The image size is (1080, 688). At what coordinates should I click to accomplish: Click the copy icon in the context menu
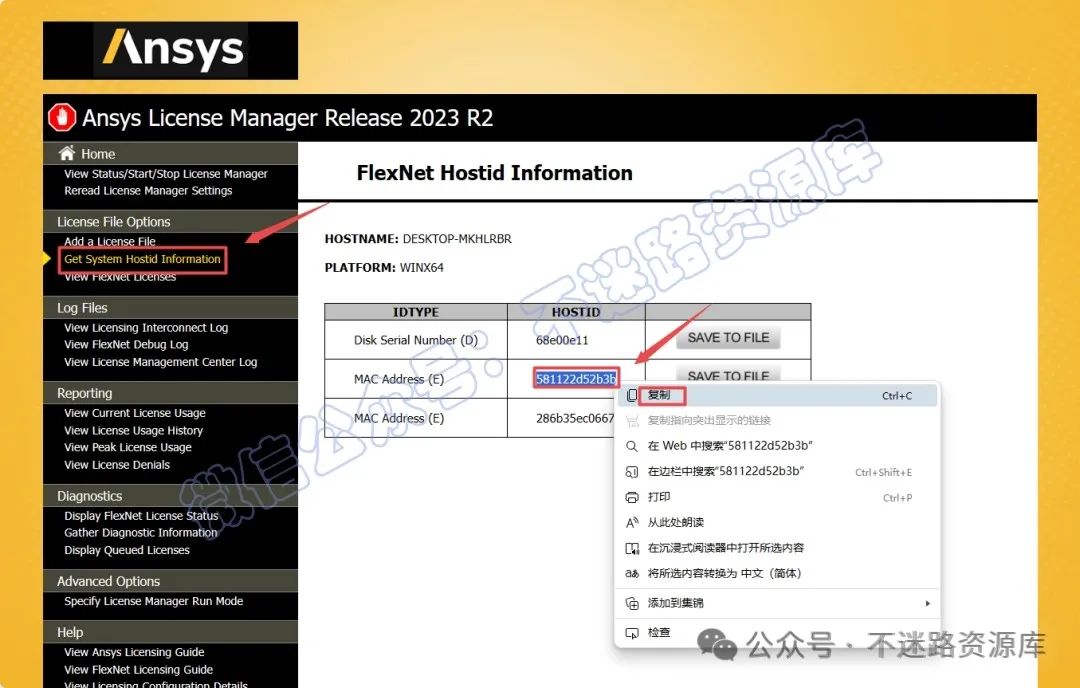tap(632, 395)
